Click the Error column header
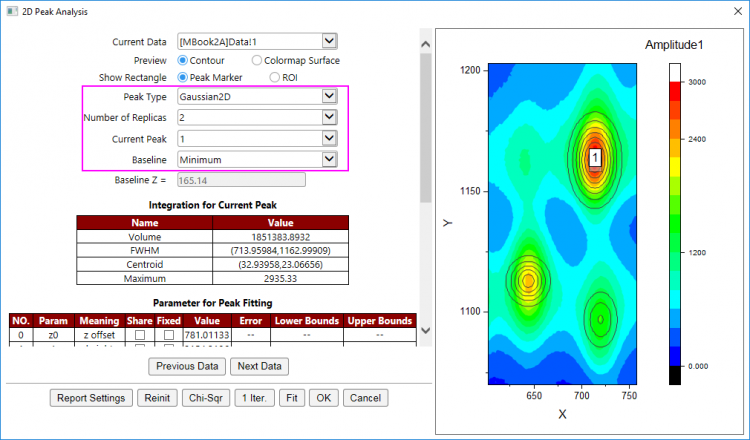The width and height of the screenshot is (750, 440). point(251,320)
